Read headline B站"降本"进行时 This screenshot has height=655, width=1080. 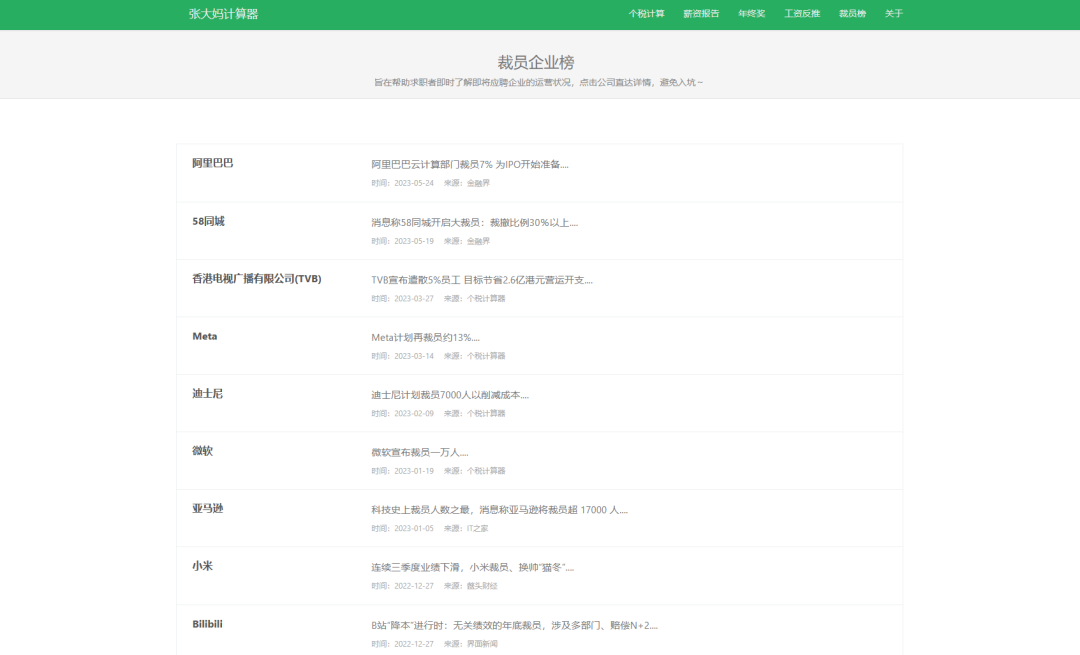pos(515,625)
